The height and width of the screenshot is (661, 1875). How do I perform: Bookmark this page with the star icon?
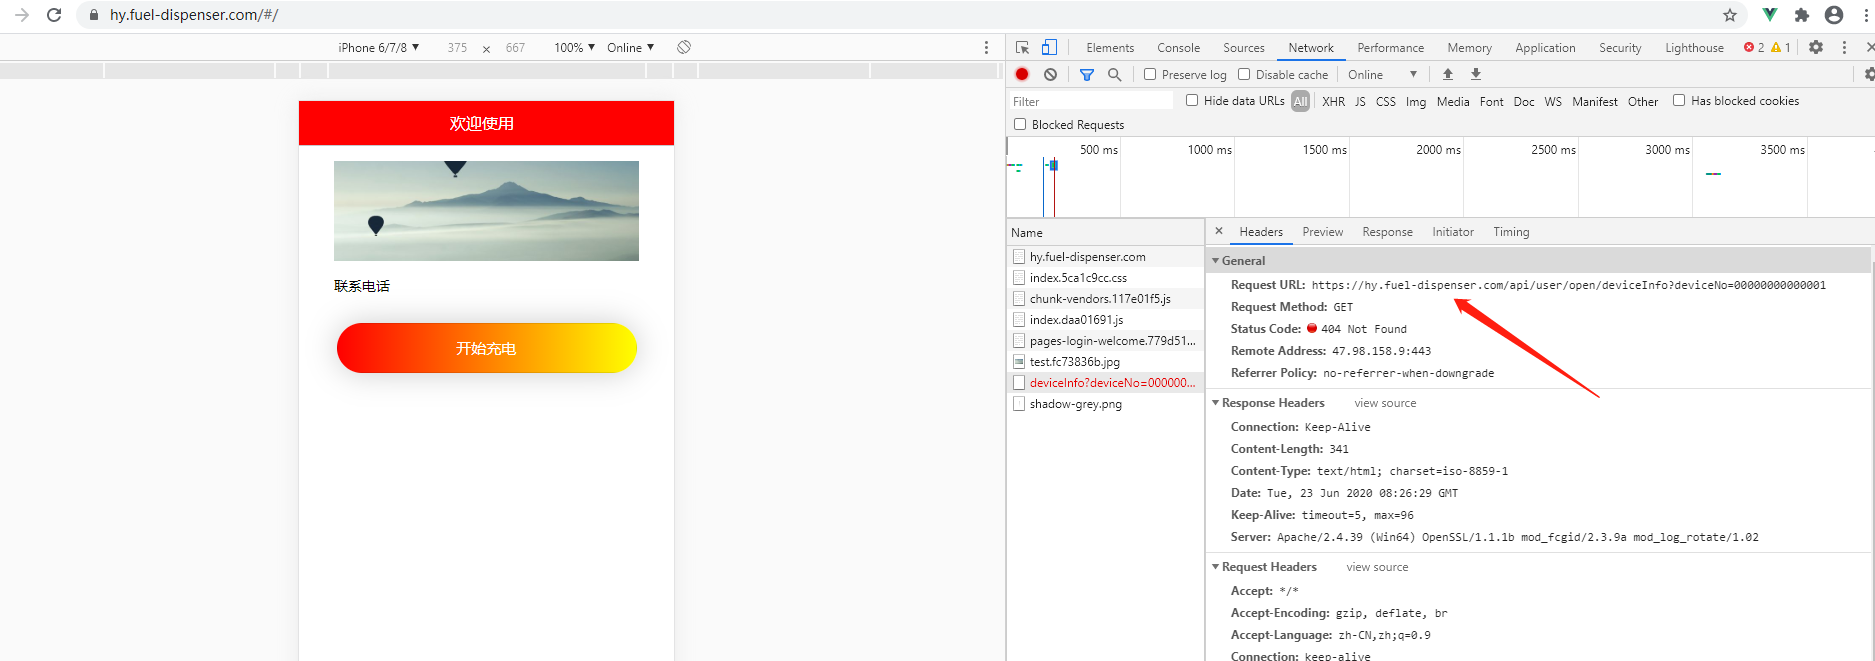click(x=1730, y=15)
